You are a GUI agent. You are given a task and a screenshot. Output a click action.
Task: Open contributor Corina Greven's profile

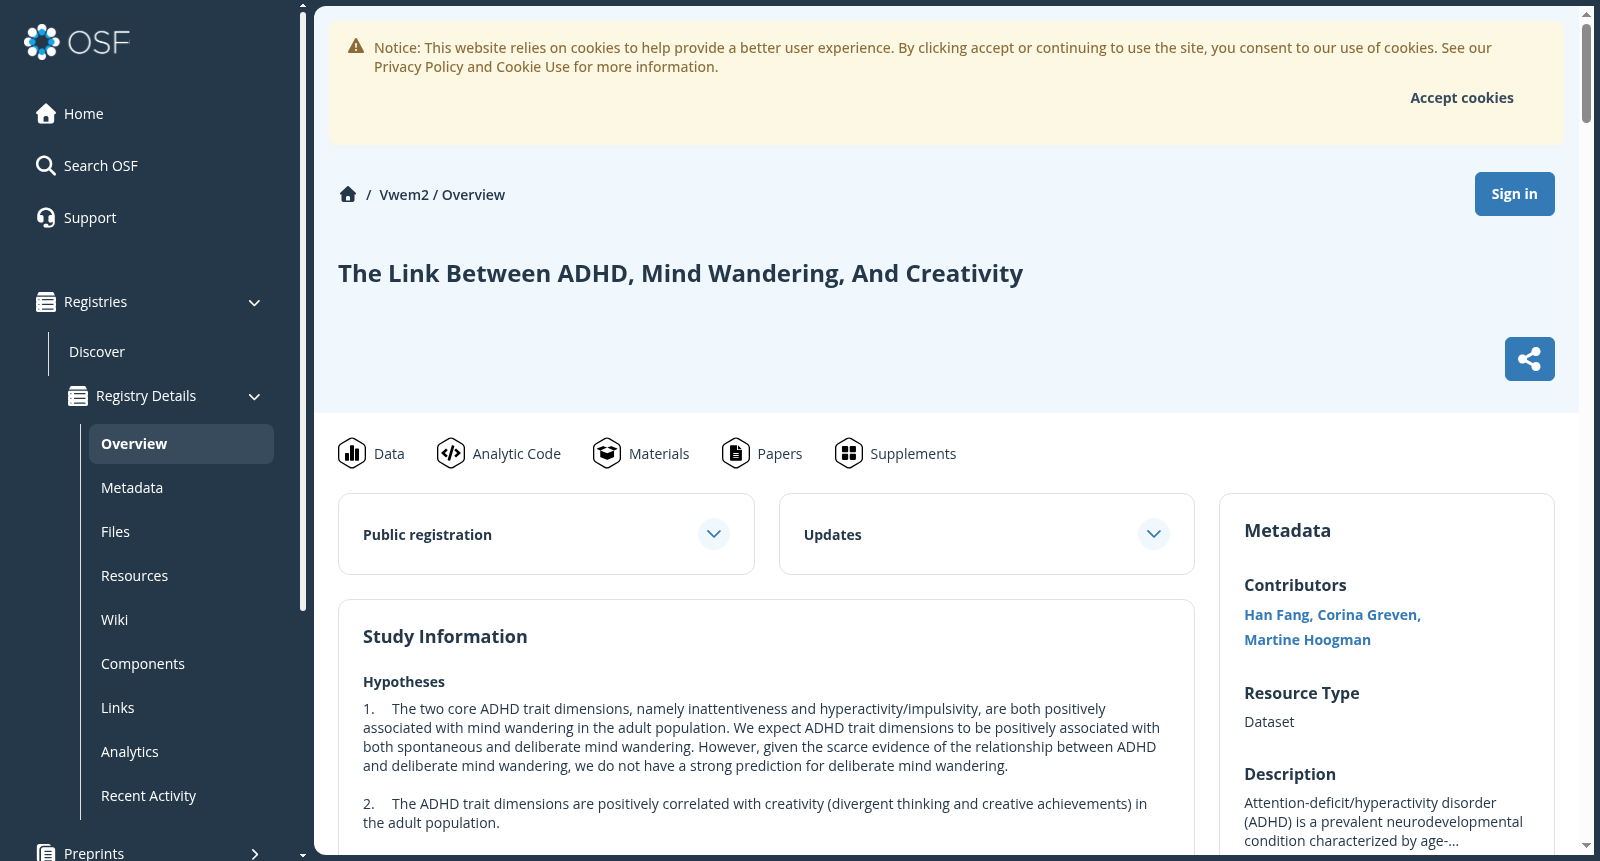[x=1367, y=615]
